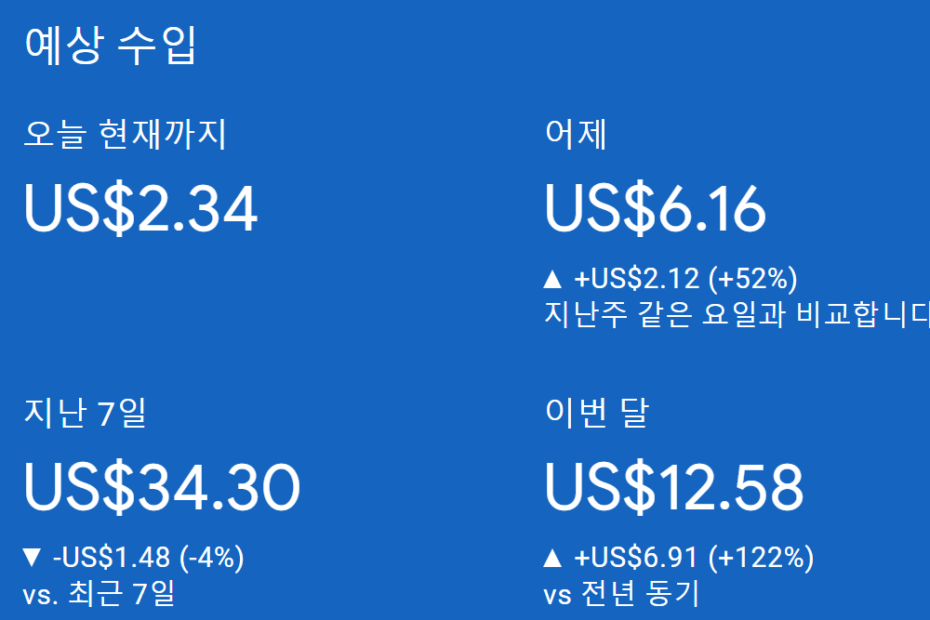Select the vs 전년 동기 comparison text

[622, 593]
